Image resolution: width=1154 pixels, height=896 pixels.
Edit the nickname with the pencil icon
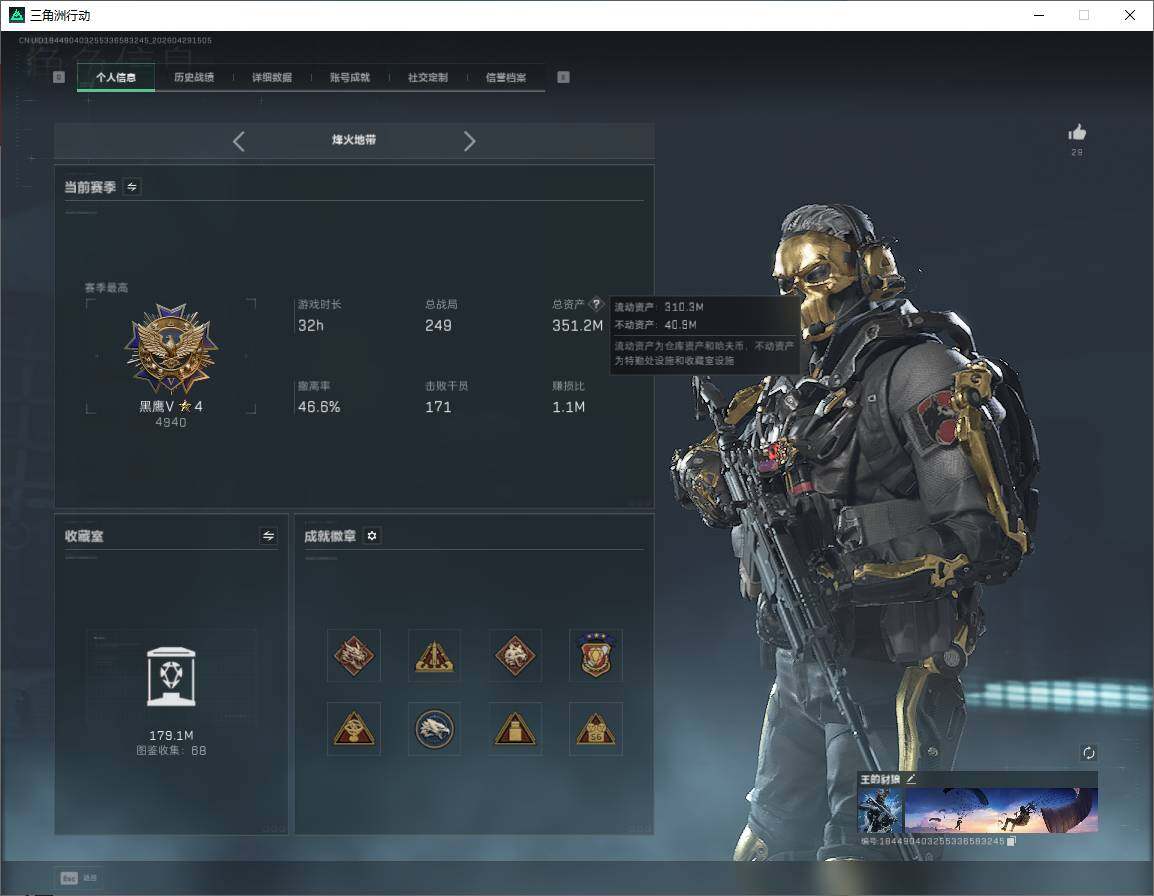point(911,778)
